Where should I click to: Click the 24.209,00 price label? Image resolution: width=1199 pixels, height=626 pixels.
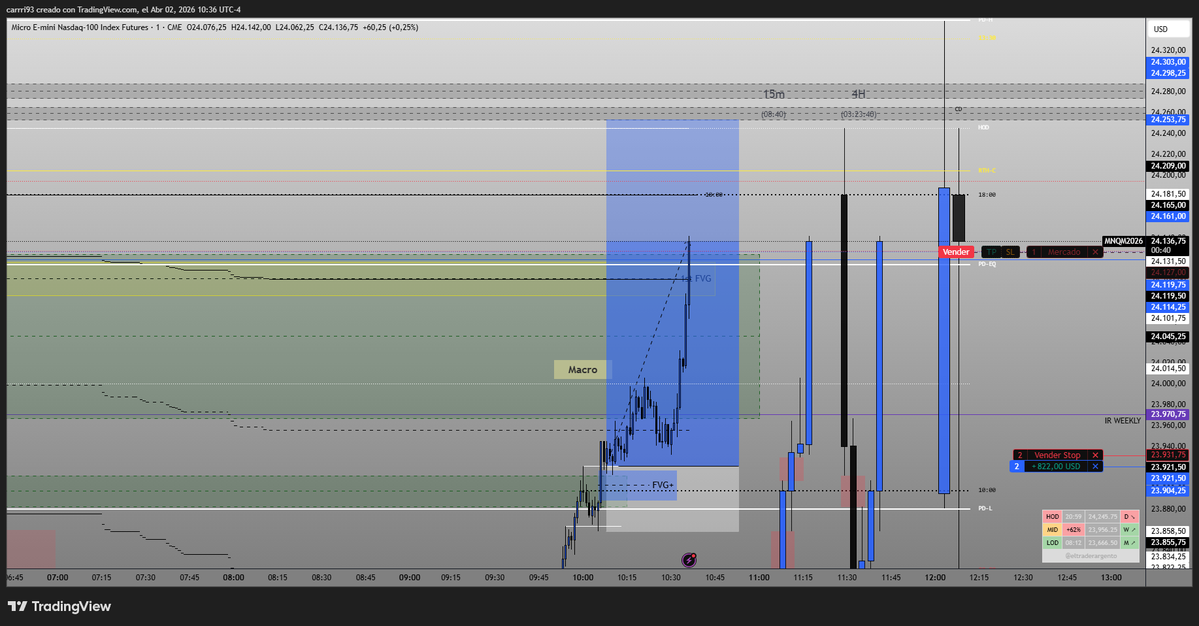pyautogui.click(x=1168, y=166)
